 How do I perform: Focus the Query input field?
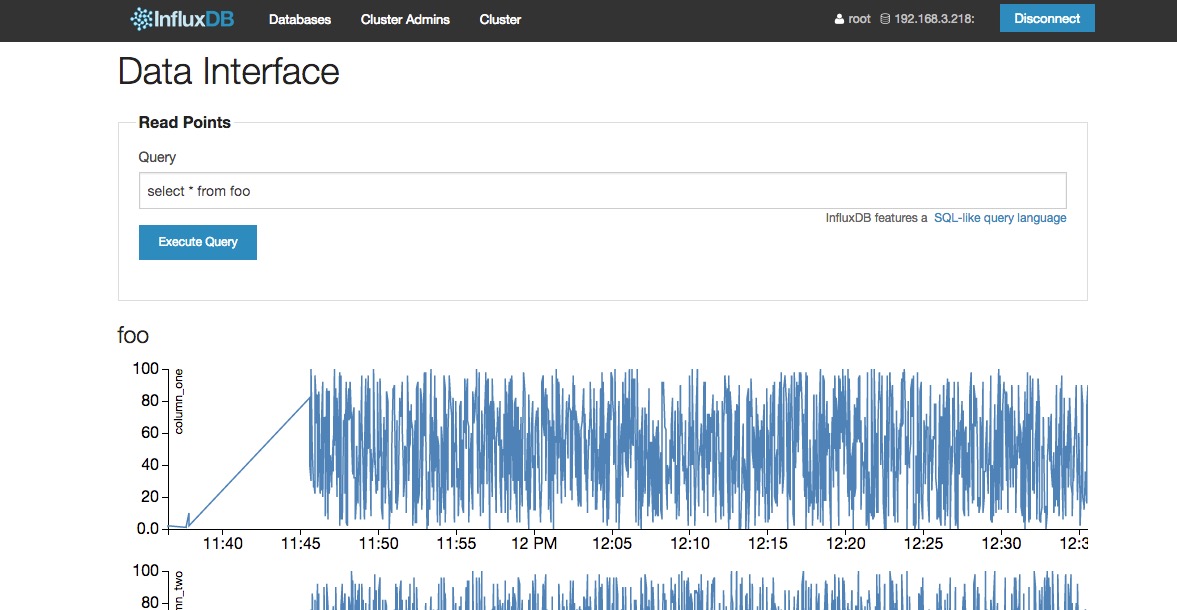602,191
